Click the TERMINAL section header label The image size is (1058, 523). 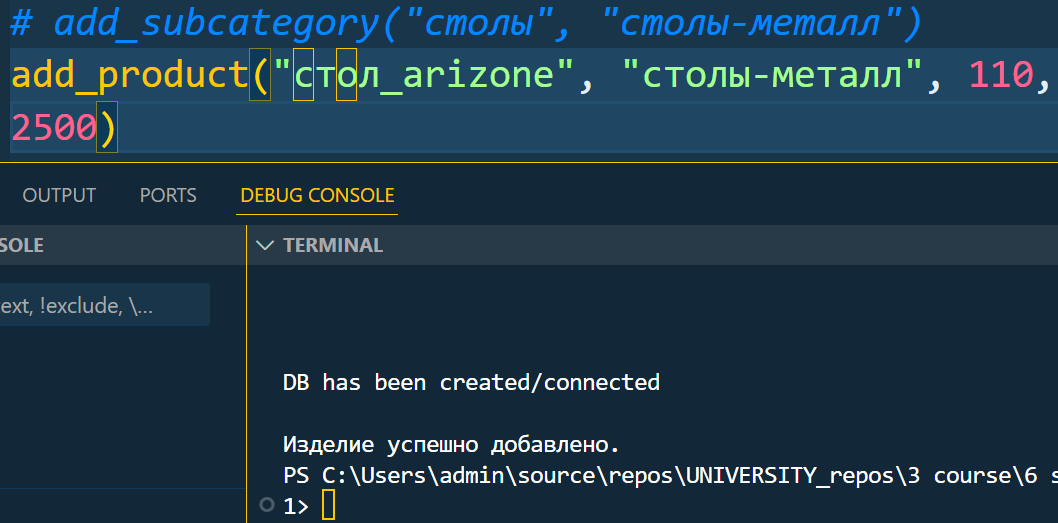333,245
